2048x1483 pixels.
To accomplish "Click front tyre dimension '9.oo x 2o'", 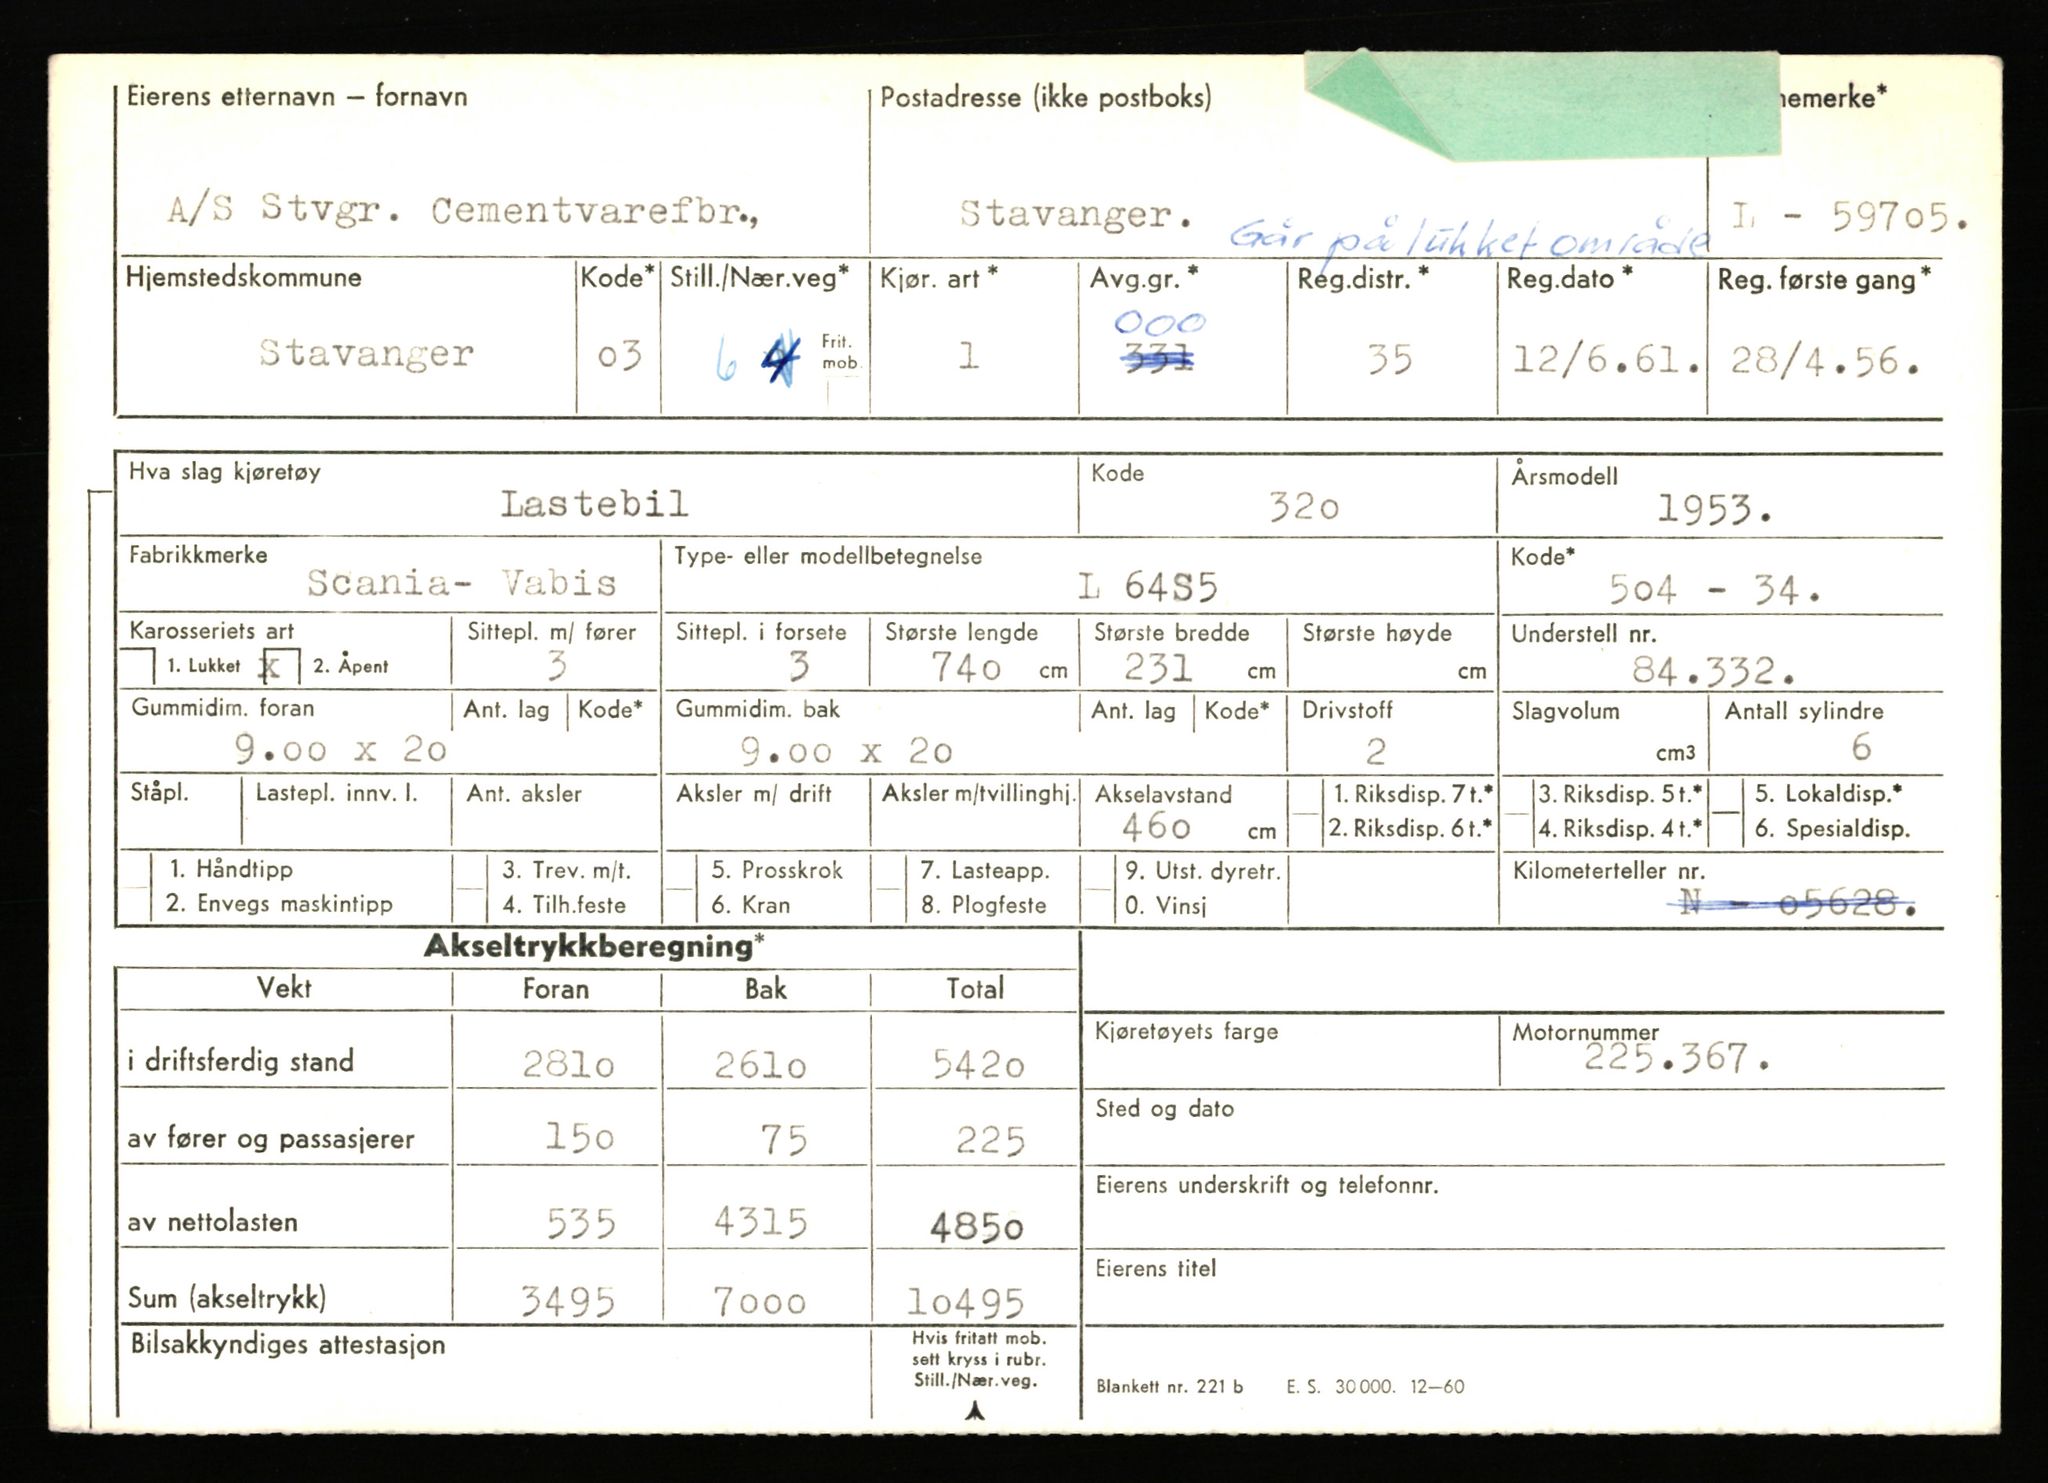I will (340, 749).
